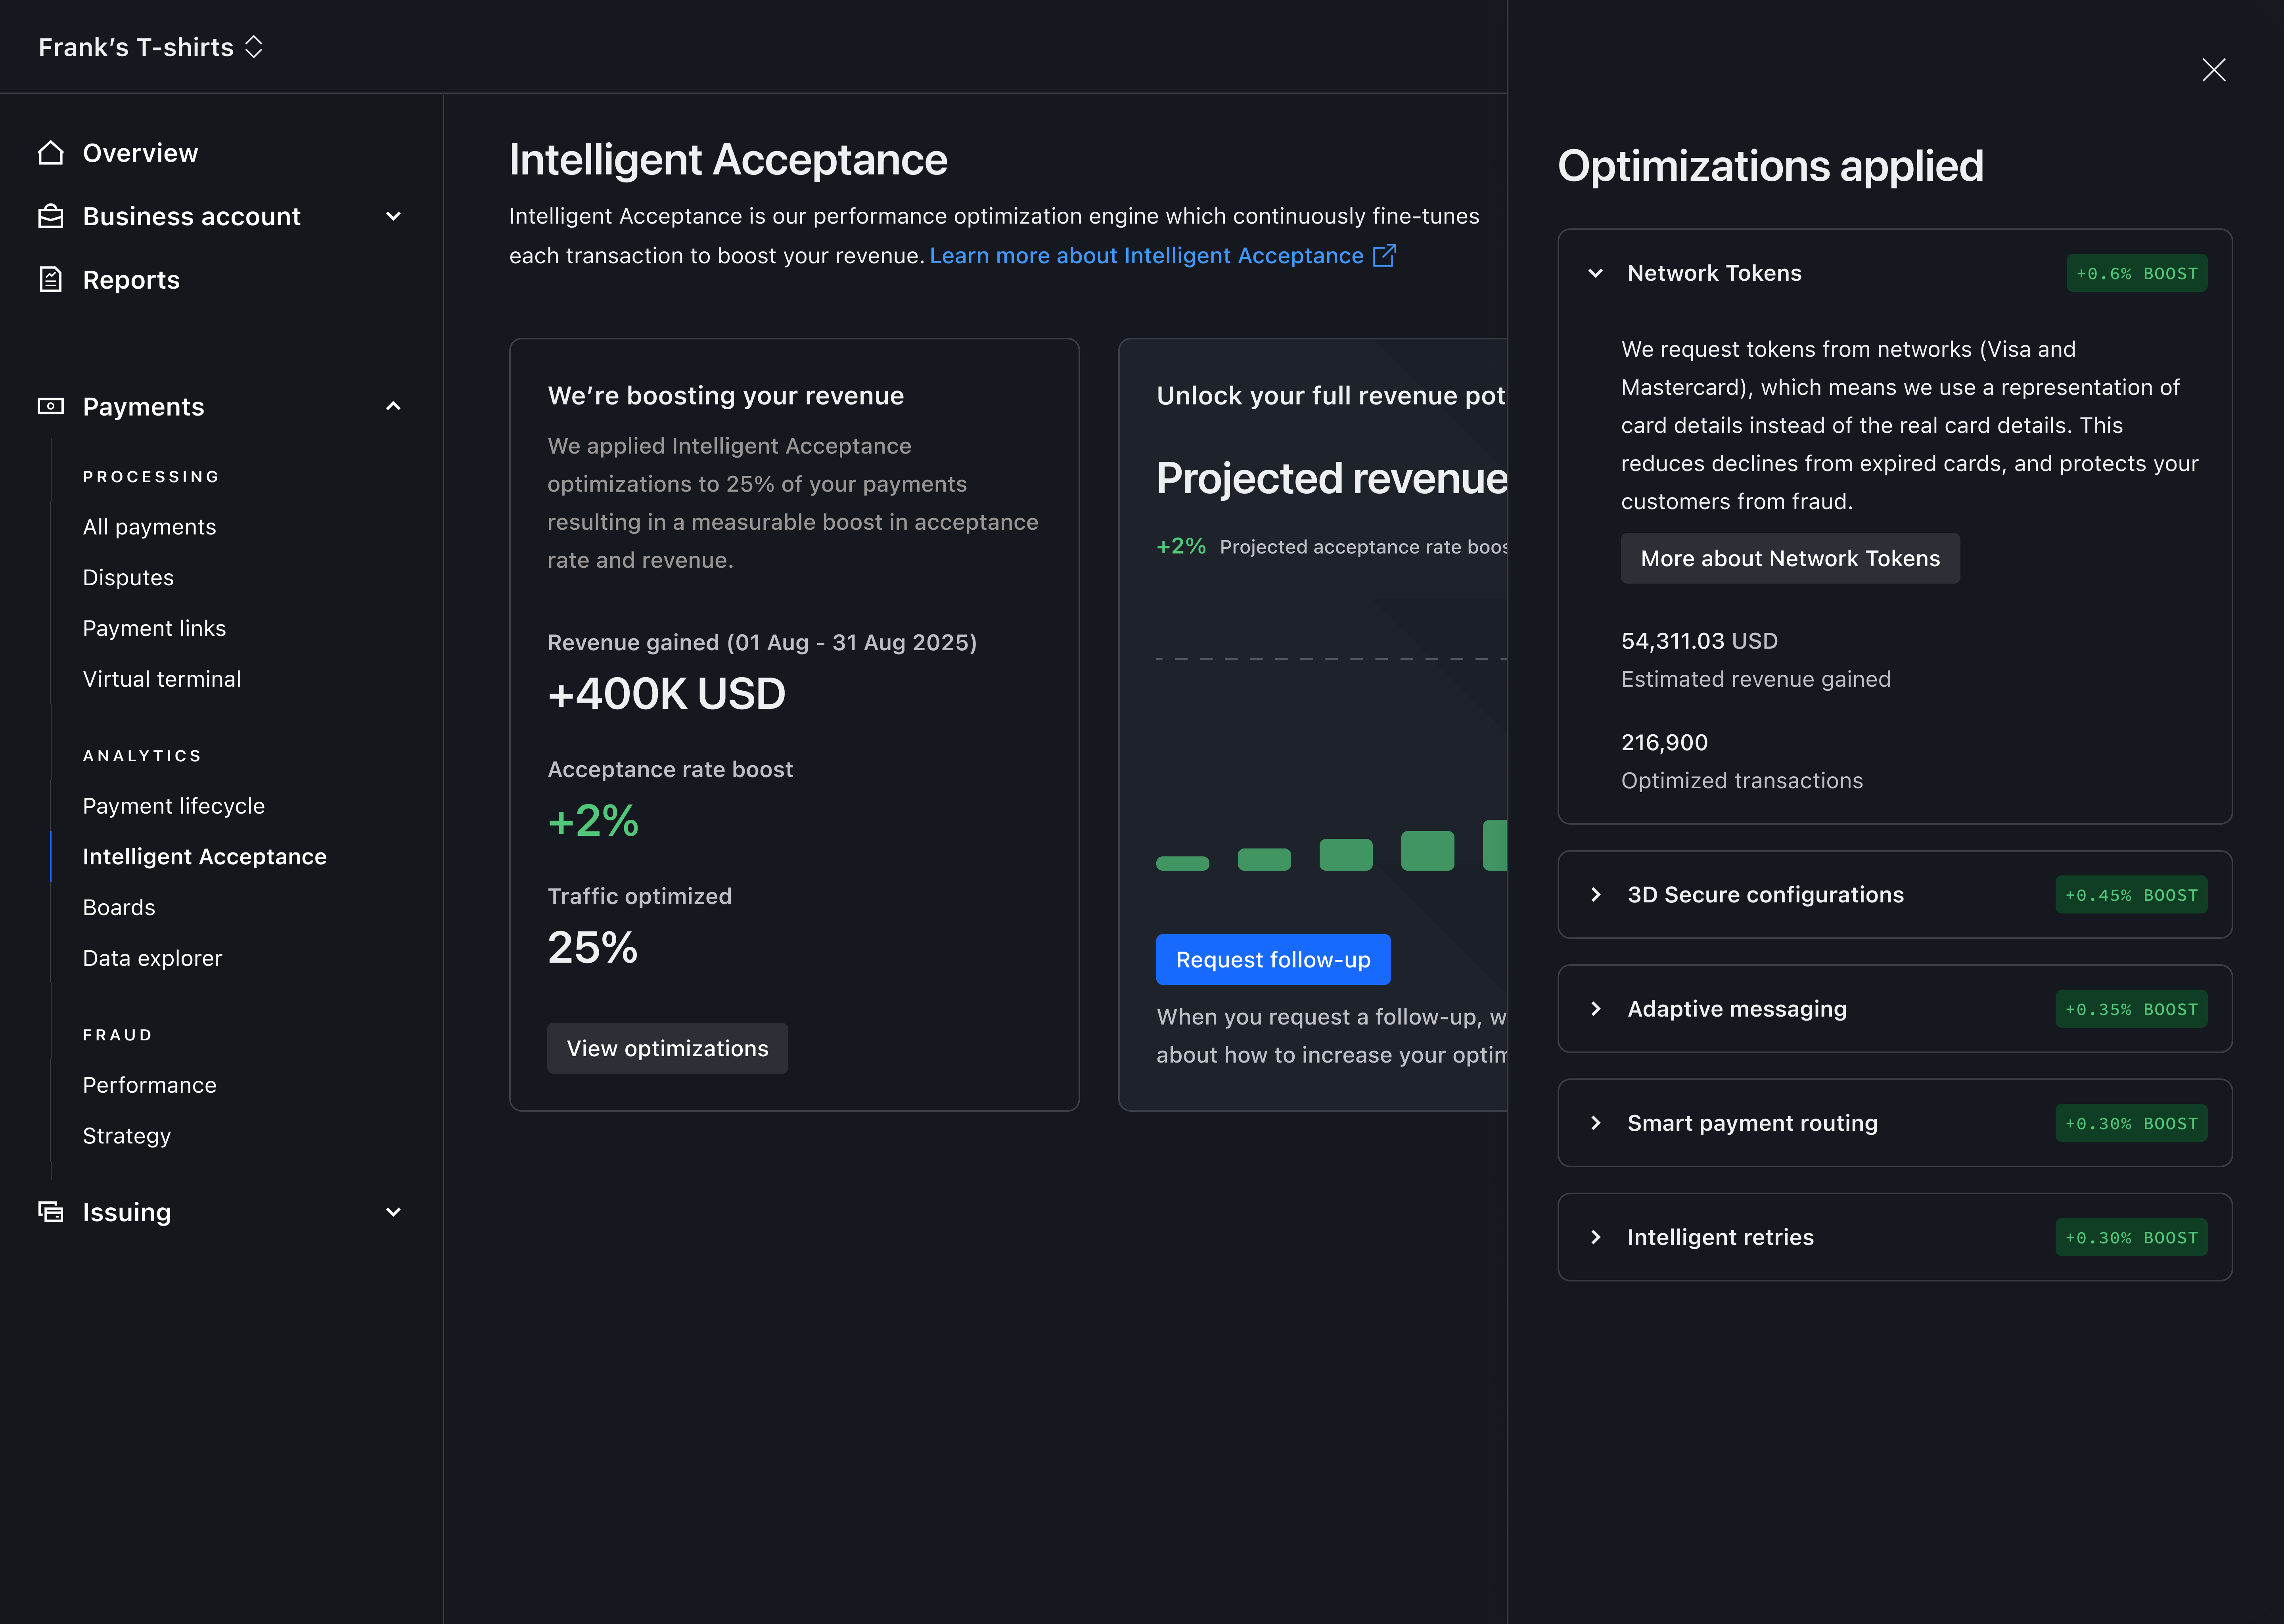Click Smart payment routing's +0.30% BOOST badge

coord(2131,1123)
